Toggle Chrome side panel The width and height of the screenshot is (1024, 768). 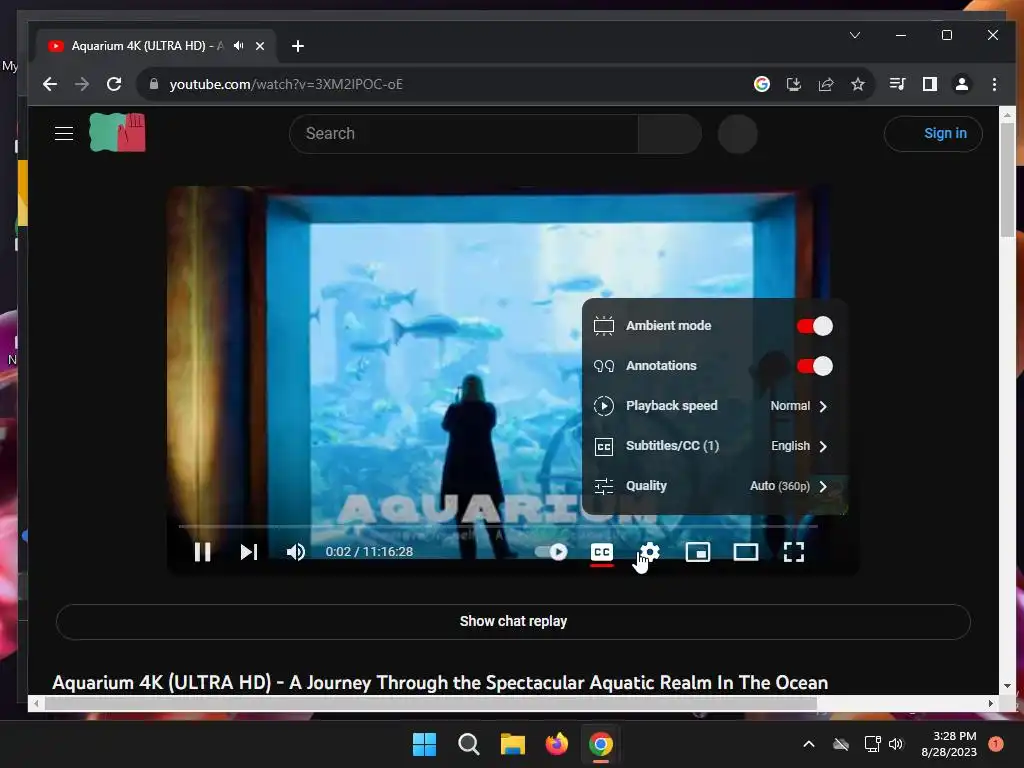(929, 84)
